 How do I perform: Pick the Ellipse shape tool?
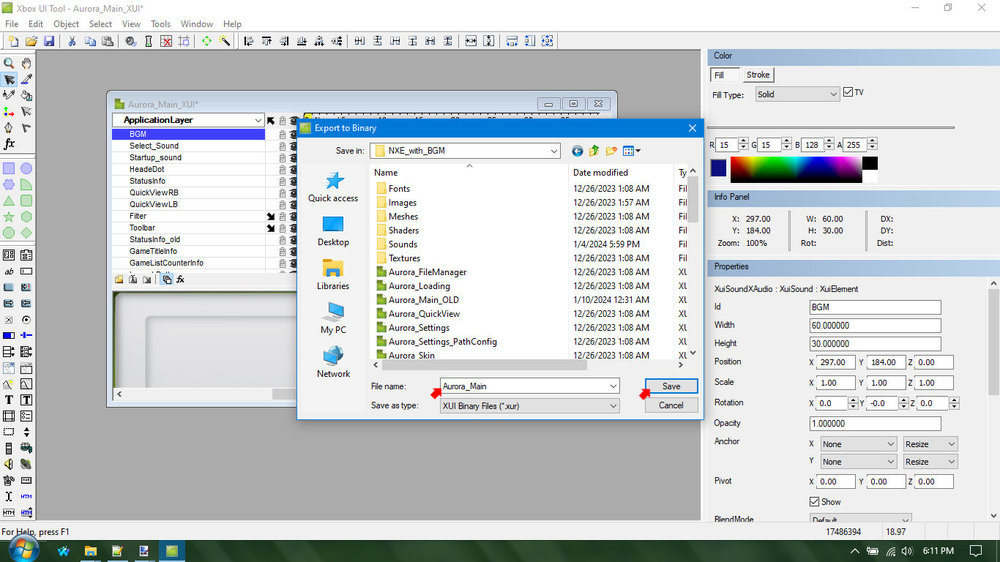[26, 168]
